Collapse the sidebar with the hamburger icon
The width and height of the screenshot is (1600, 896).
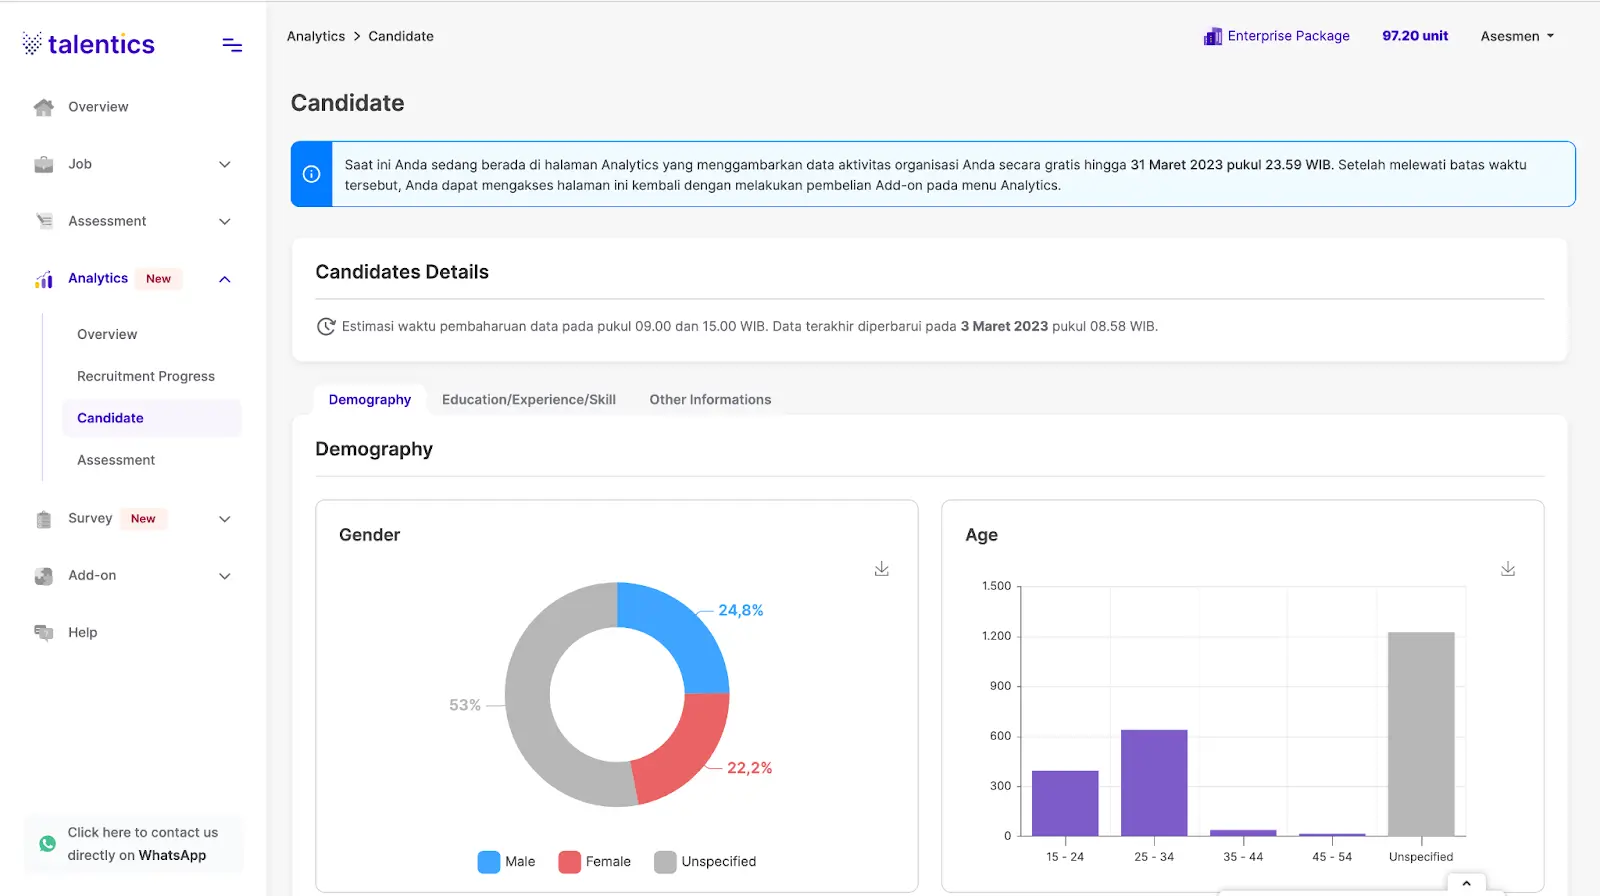coord(232,45)
